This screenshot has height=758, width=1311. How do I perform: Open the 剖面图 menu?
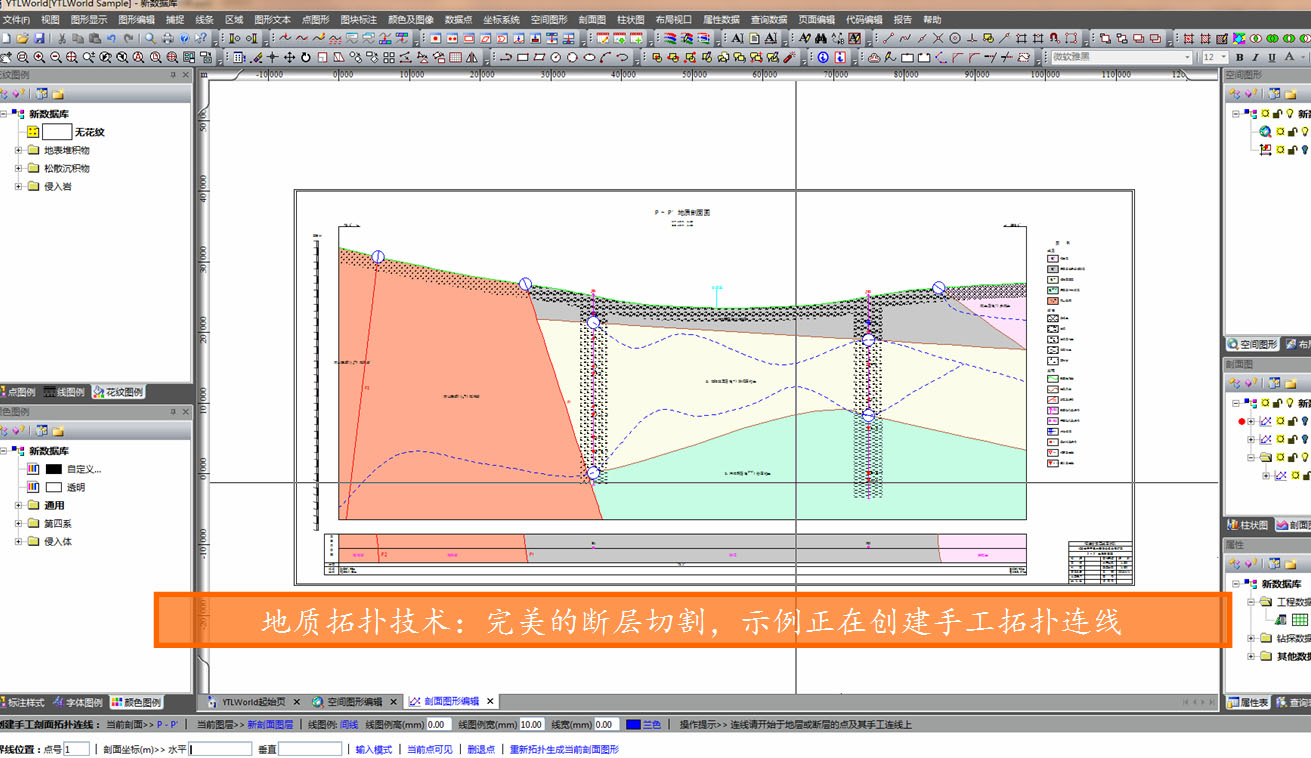[592, 19]
